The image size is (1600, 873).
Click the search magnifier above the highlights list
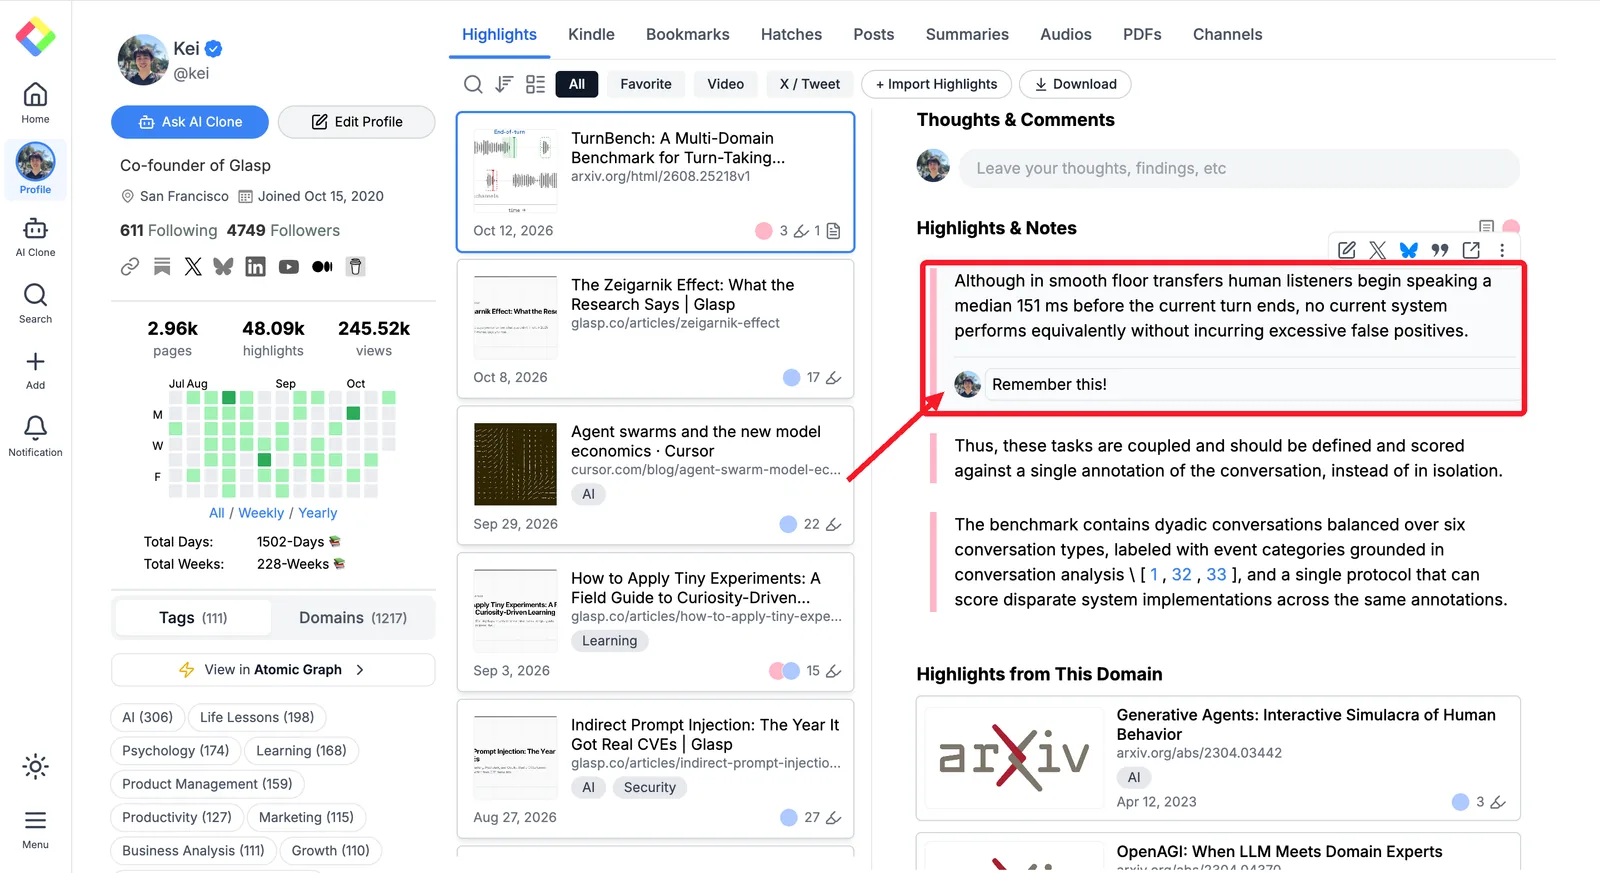tap(473, 84)
